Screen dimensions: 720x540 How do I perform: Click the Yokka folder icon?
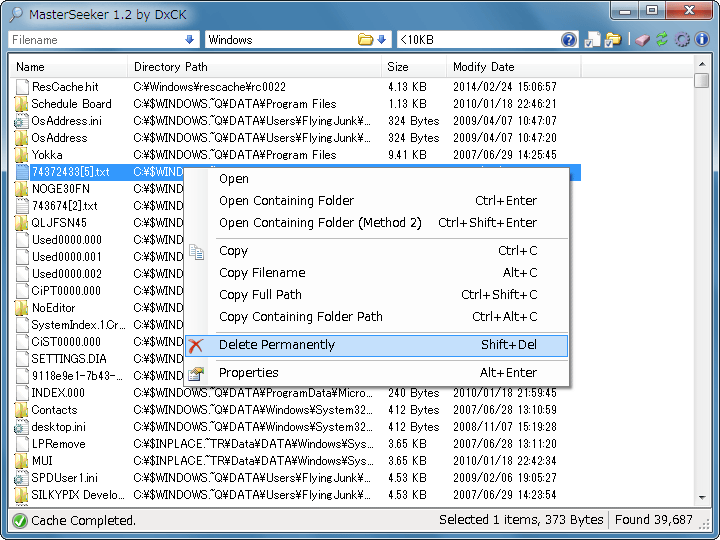(21, 155)
